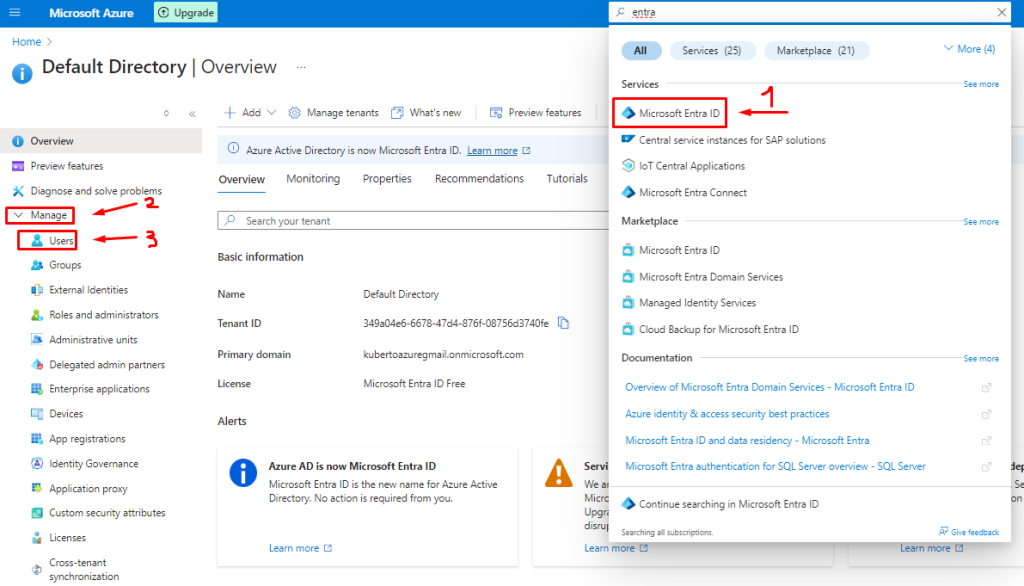The width and height of the screenshot is (1024, 586).
Task: Clear the search box with X
Action: point(1001,12)
